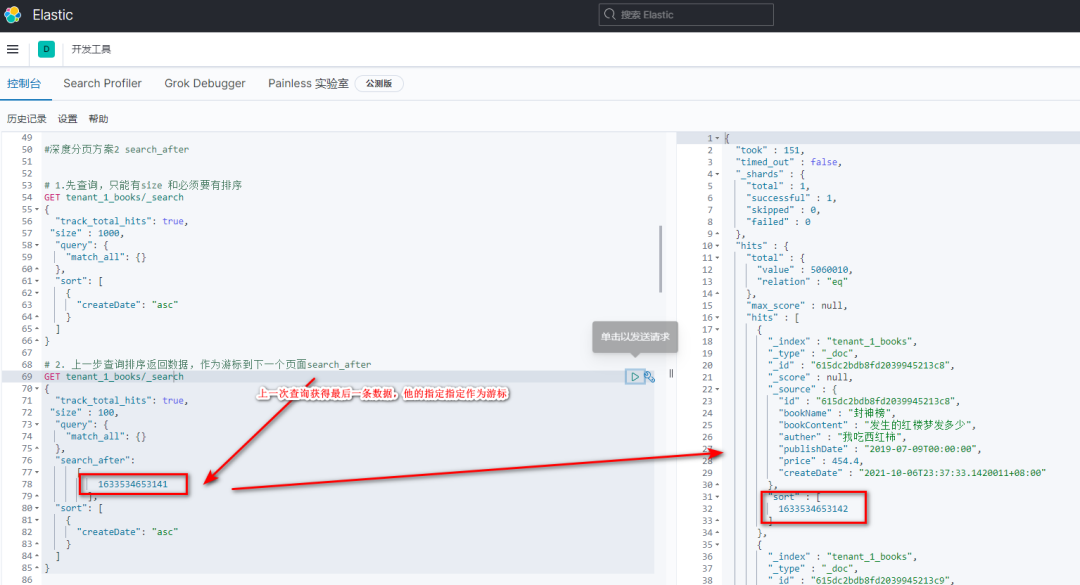Open the hamburger navigation menu
Screen dimensions: 1080x585
pos(12,49)
